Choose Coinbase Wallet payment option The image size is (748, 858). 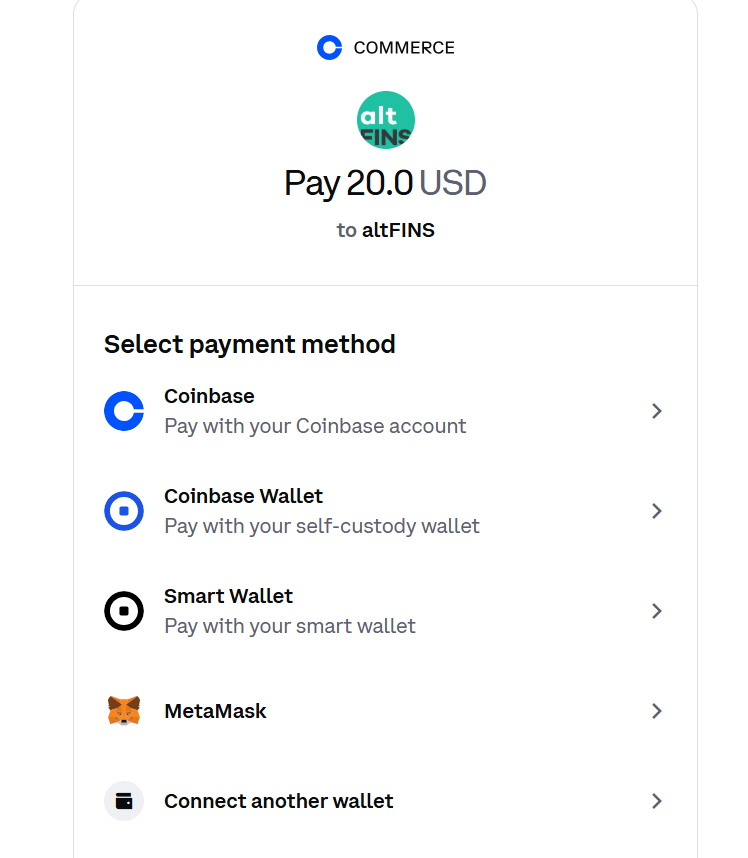click(243, 496)
